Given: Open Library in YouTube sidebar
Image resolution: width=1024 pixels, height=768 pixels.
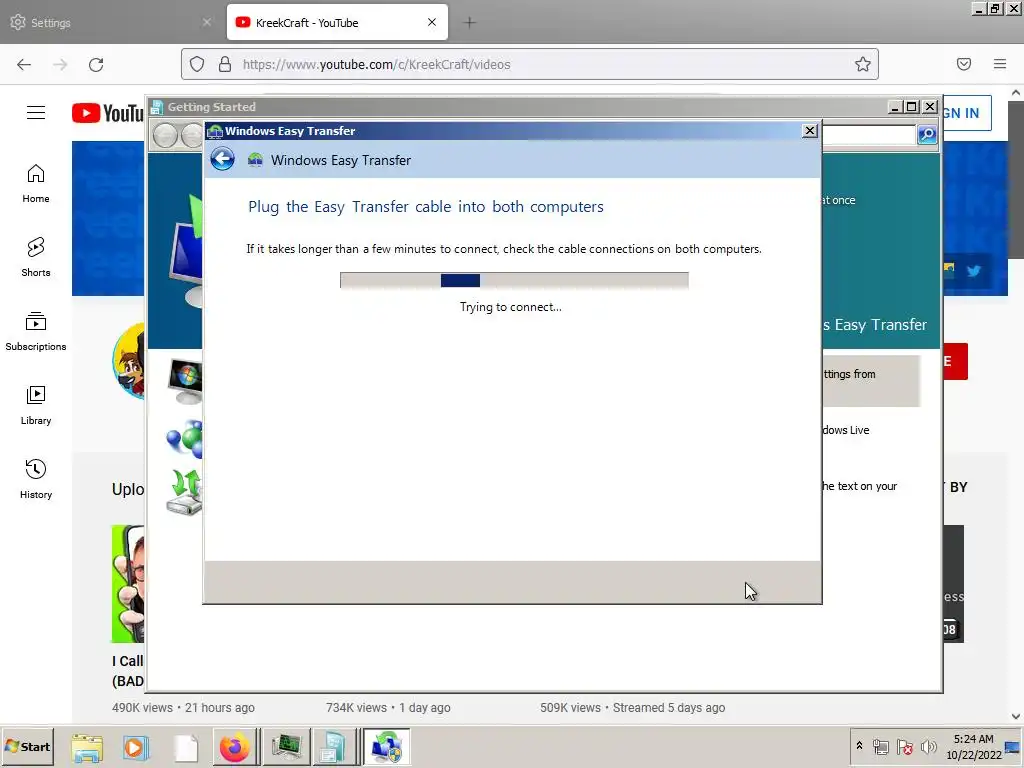Looking at the screenshot, I should coord(36,406).
